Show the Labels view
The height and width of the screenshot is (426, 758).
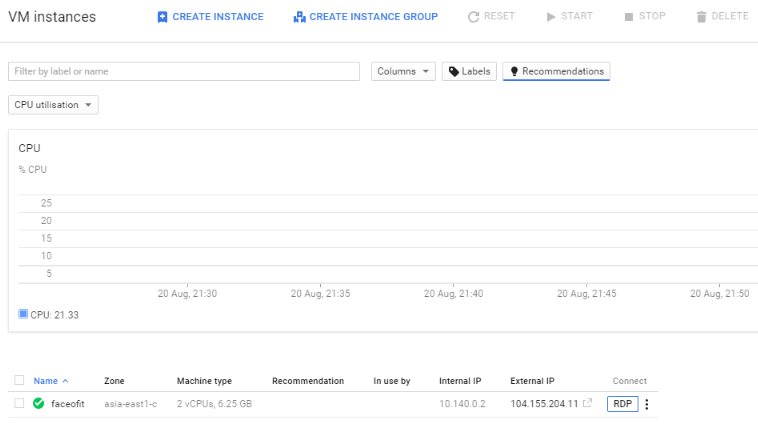(x=469, y=72)
